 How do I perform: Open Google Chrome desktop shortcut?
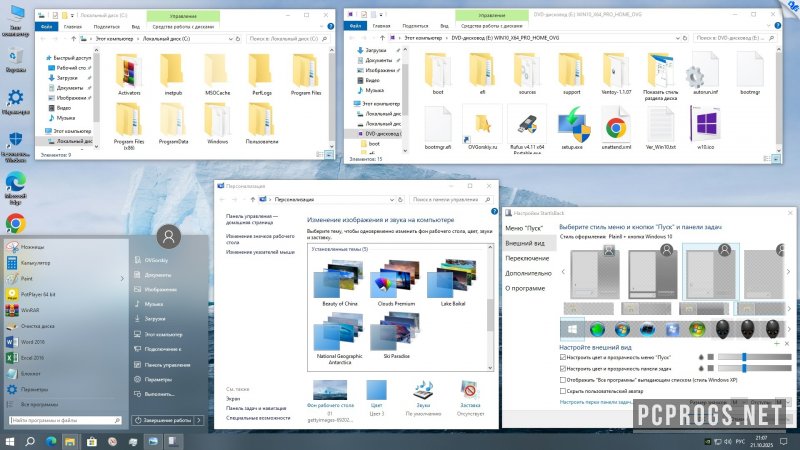[x=15, y=223]
